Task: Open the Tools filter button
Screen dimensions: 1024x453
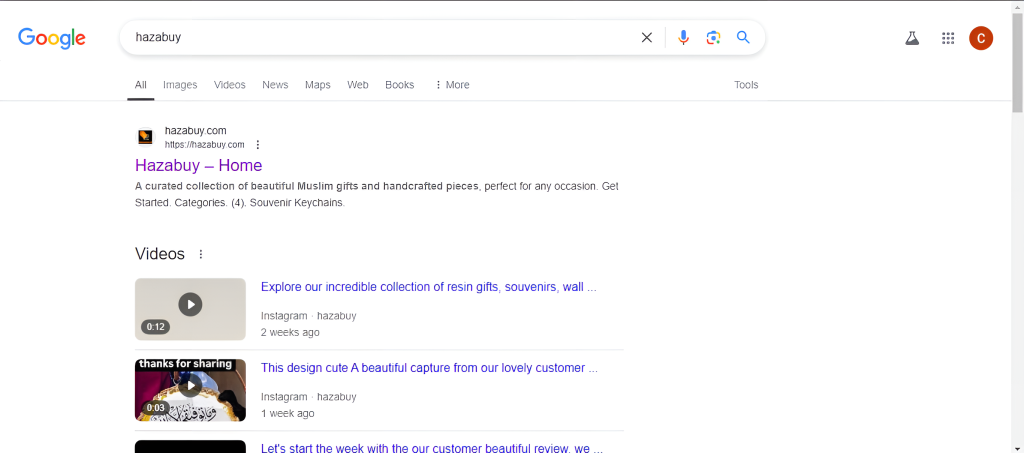Action: (746, 85)
